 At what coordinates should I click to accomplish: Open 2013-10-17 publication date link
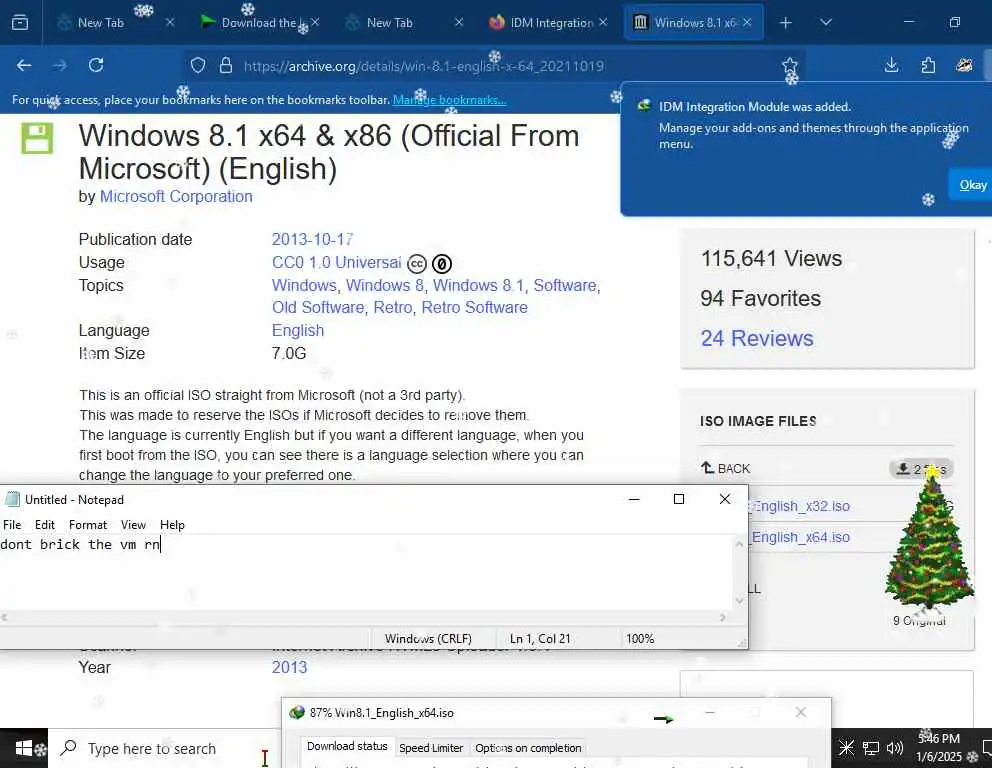(x=312, y=240)
